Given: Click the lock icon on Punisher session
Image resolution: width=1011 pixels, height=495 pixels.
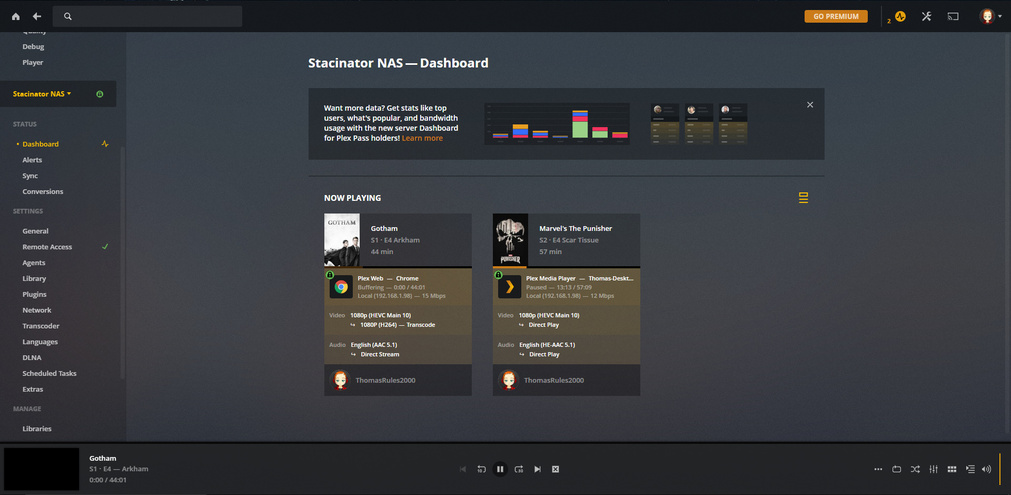Looking at the screenshot, I should [x=498, y=275].
